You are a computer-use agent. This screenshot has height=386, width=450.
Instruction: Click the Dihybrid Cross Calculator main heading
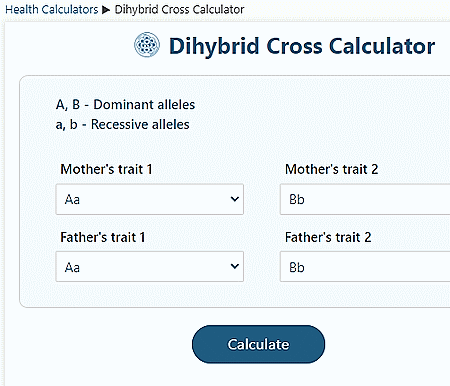click(x=302, y=46)
